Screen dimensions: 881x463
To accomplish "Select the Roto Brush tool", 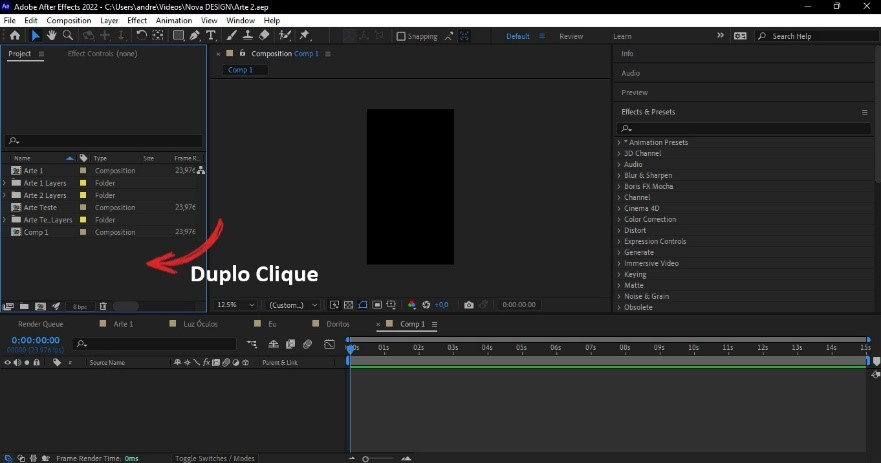I will pos(285,35).
